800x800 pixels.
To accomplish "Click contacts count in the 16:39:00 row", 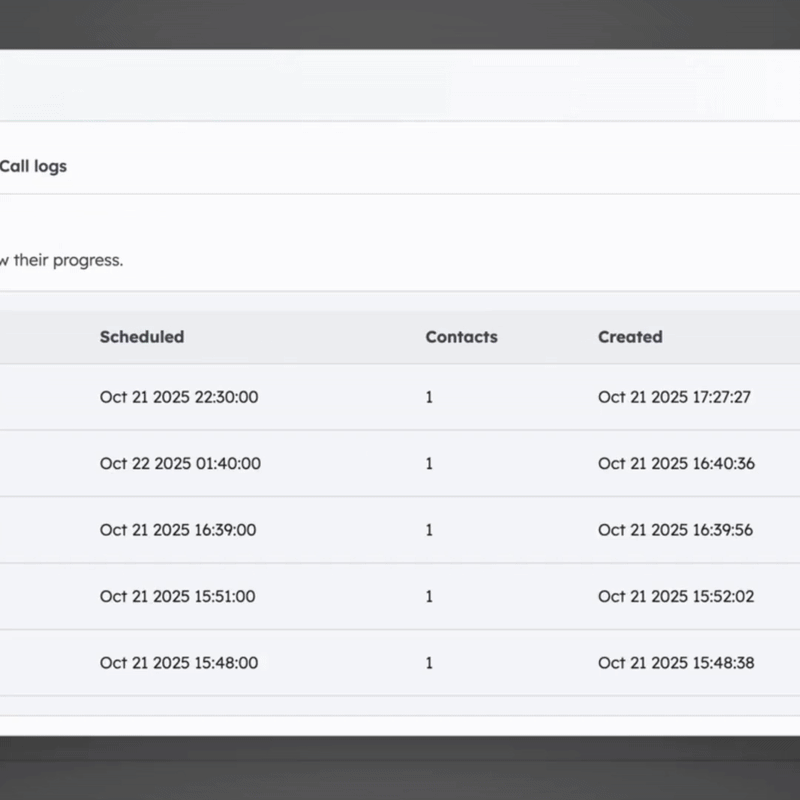I will [430, 530].
